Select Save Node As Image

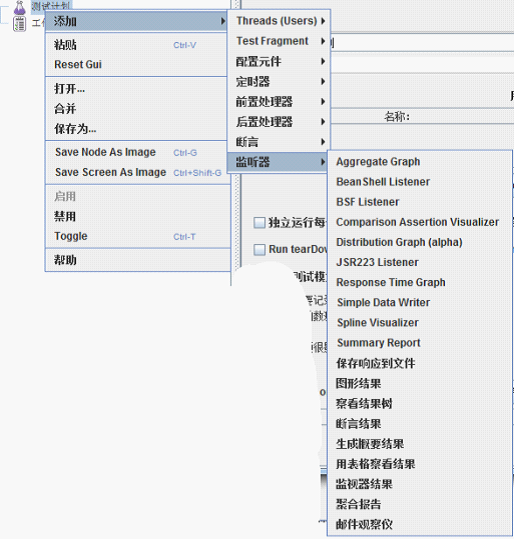click(x=105, y=152)
